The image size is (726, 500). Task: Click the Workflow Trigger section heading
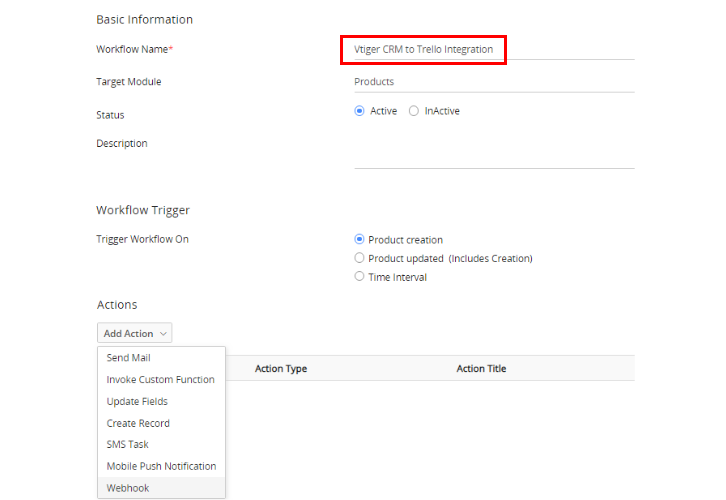[143, 210]
